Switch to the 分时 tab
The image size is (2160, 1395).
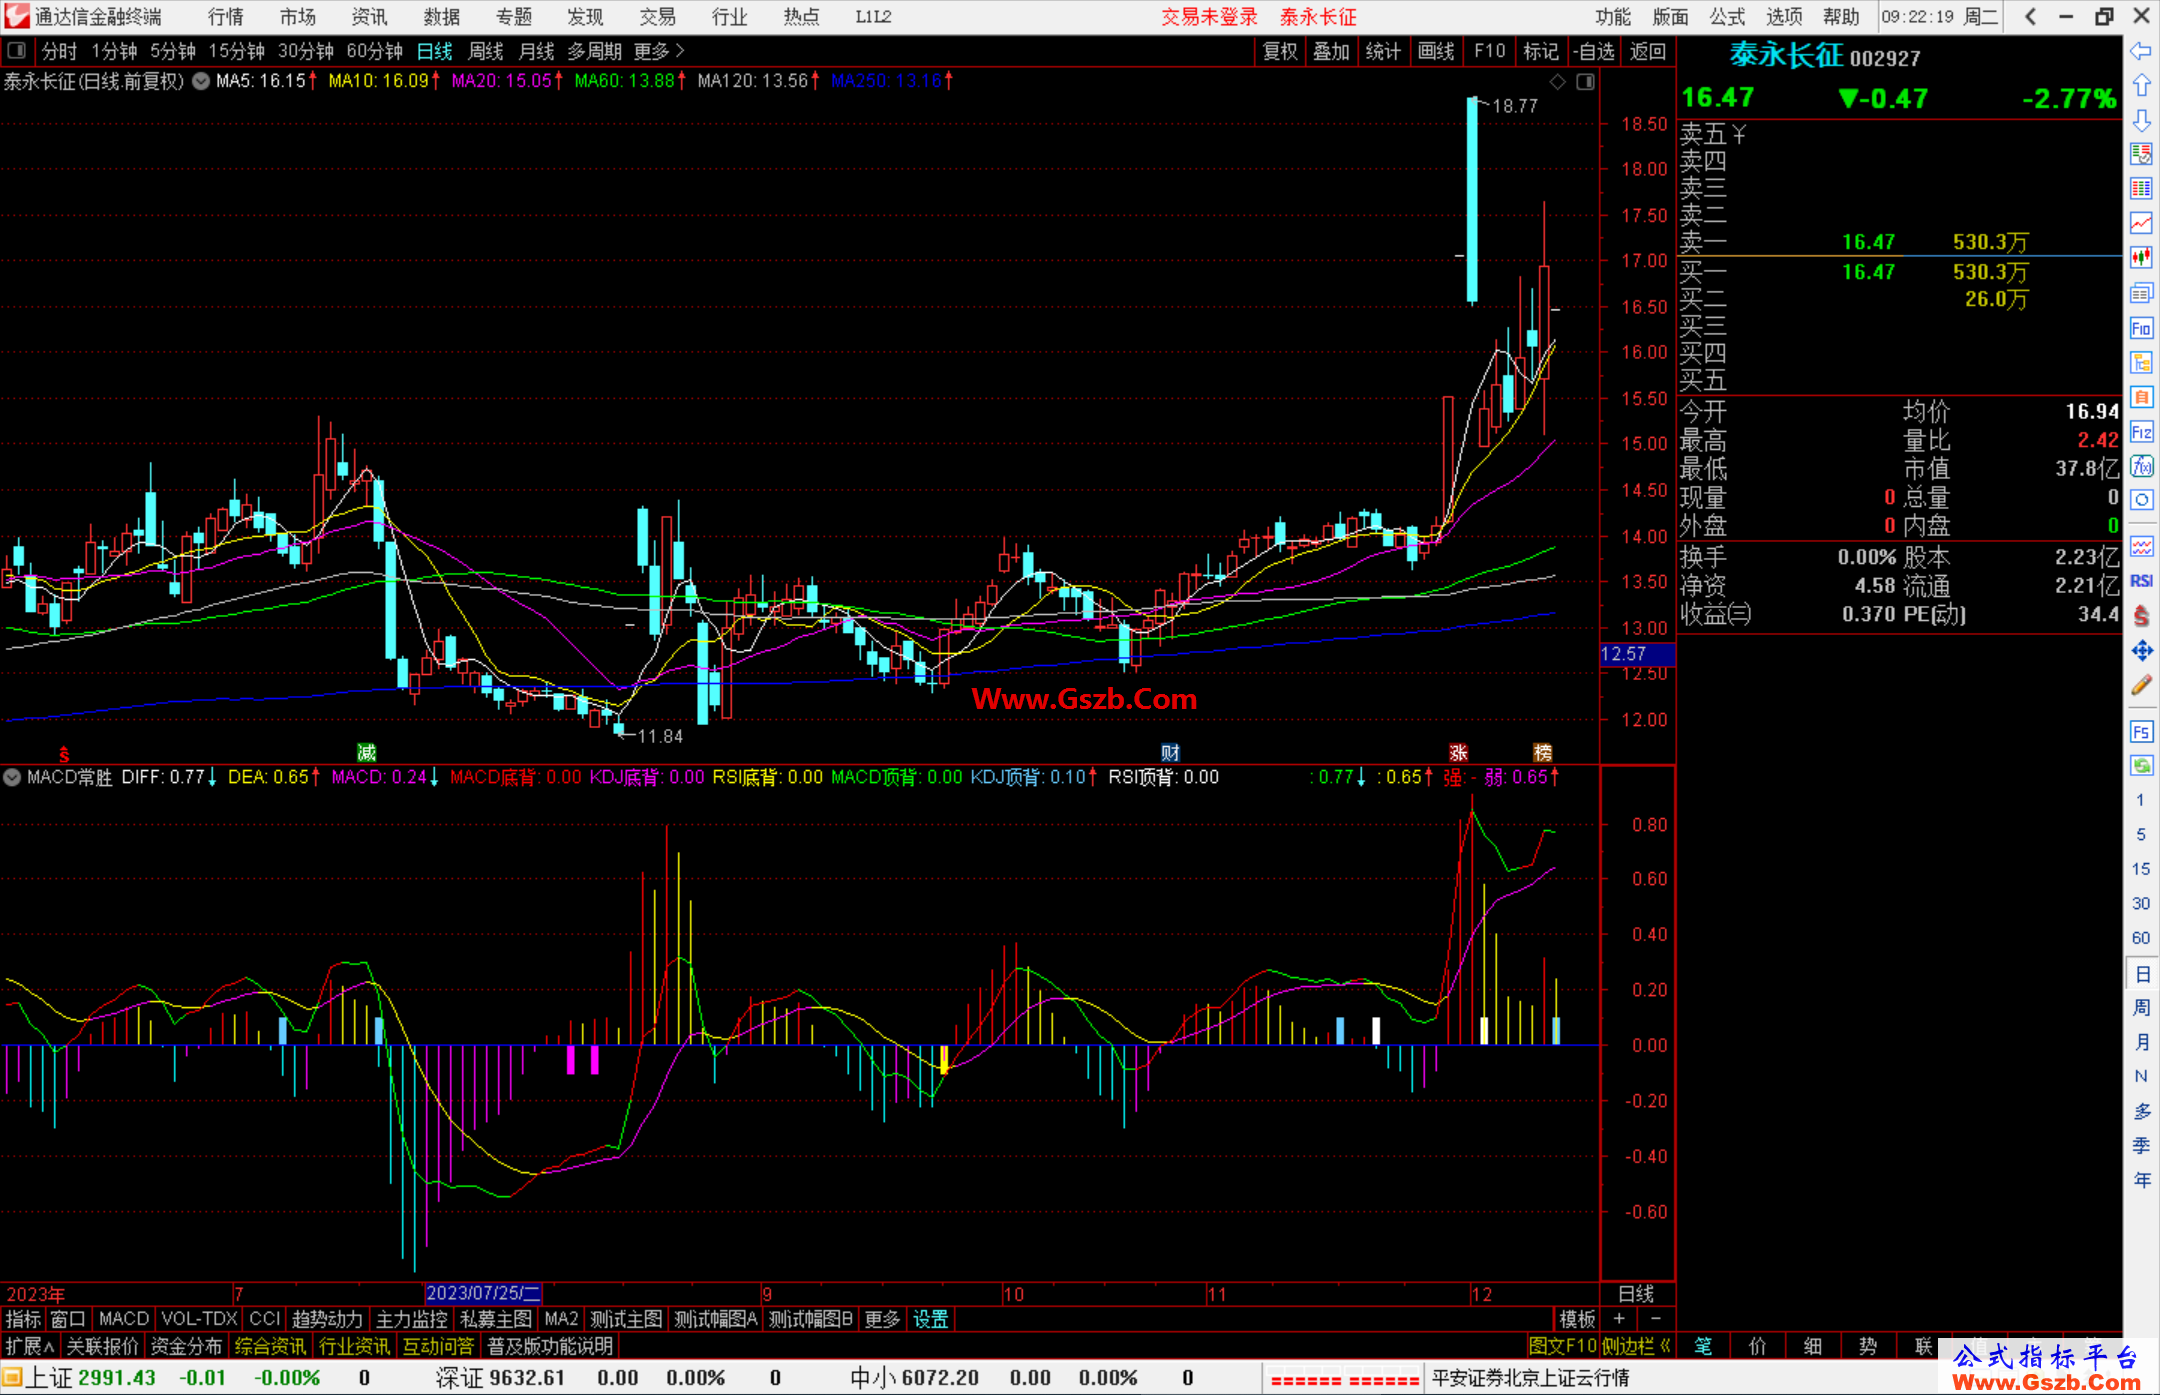coord(59,51)
